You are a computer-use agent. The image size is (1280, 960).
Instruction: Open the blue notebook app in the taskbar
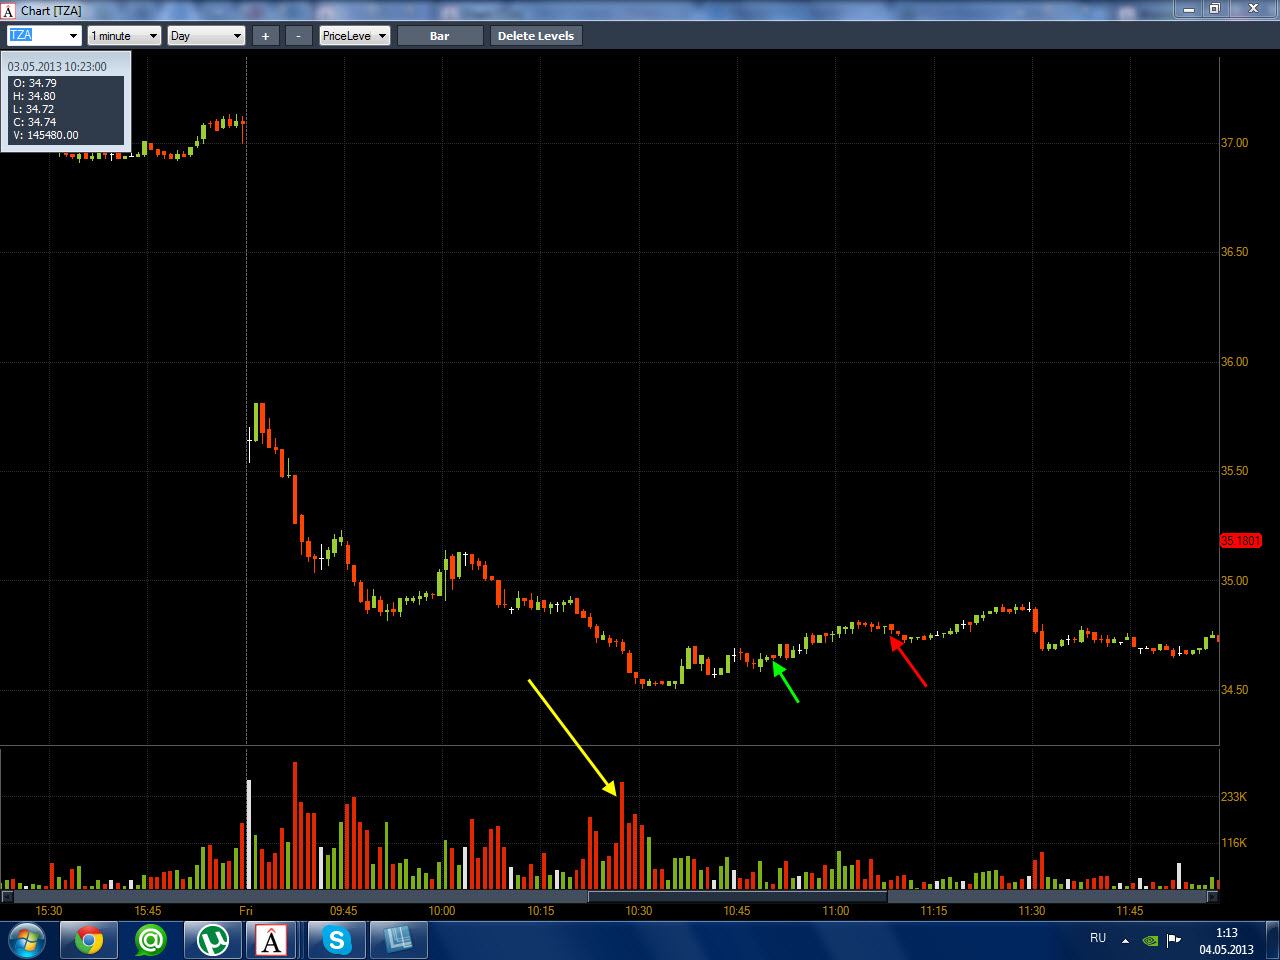(399, 941)
